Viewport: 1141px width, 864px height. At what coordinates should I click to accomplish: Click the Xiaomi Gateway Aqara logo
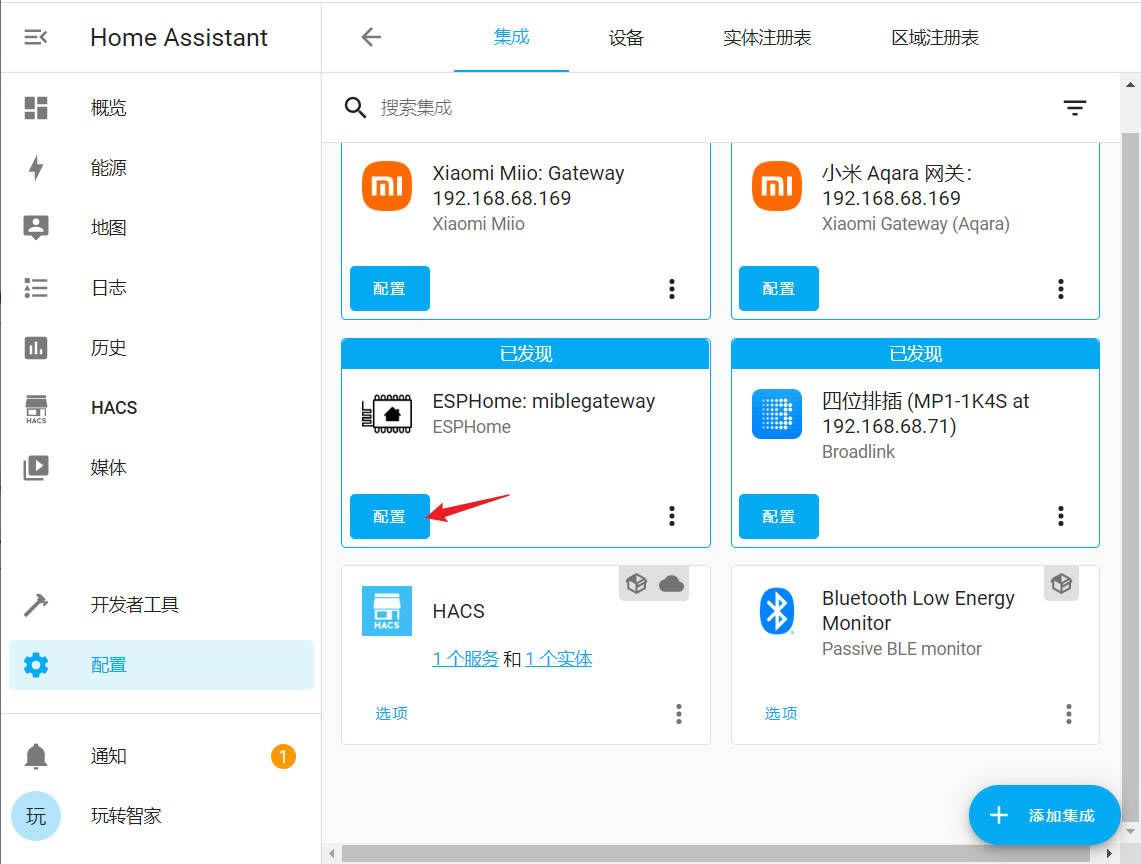(776, 186)
